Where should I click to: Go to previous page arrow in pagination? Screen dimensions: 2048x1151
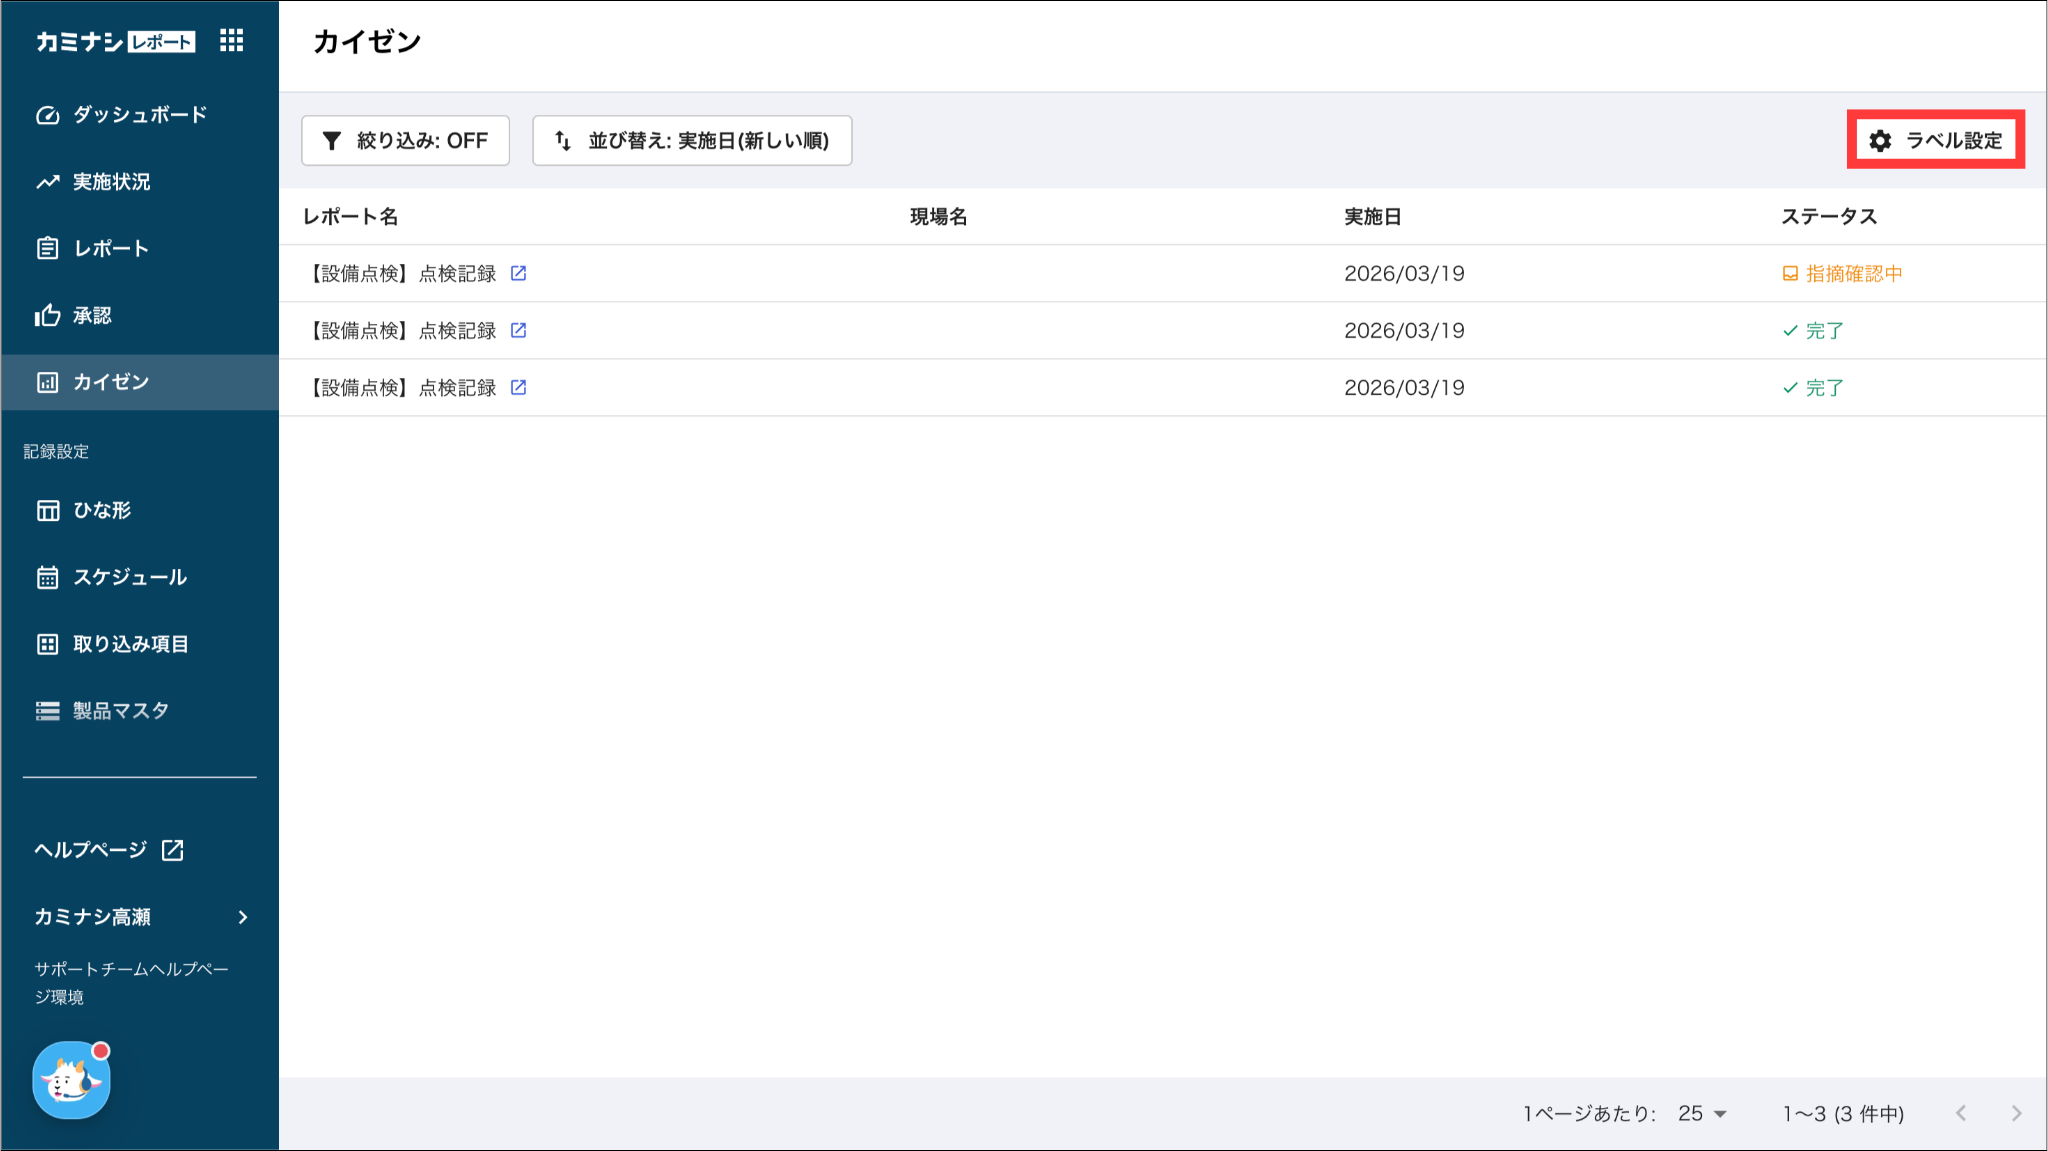1961,1113
